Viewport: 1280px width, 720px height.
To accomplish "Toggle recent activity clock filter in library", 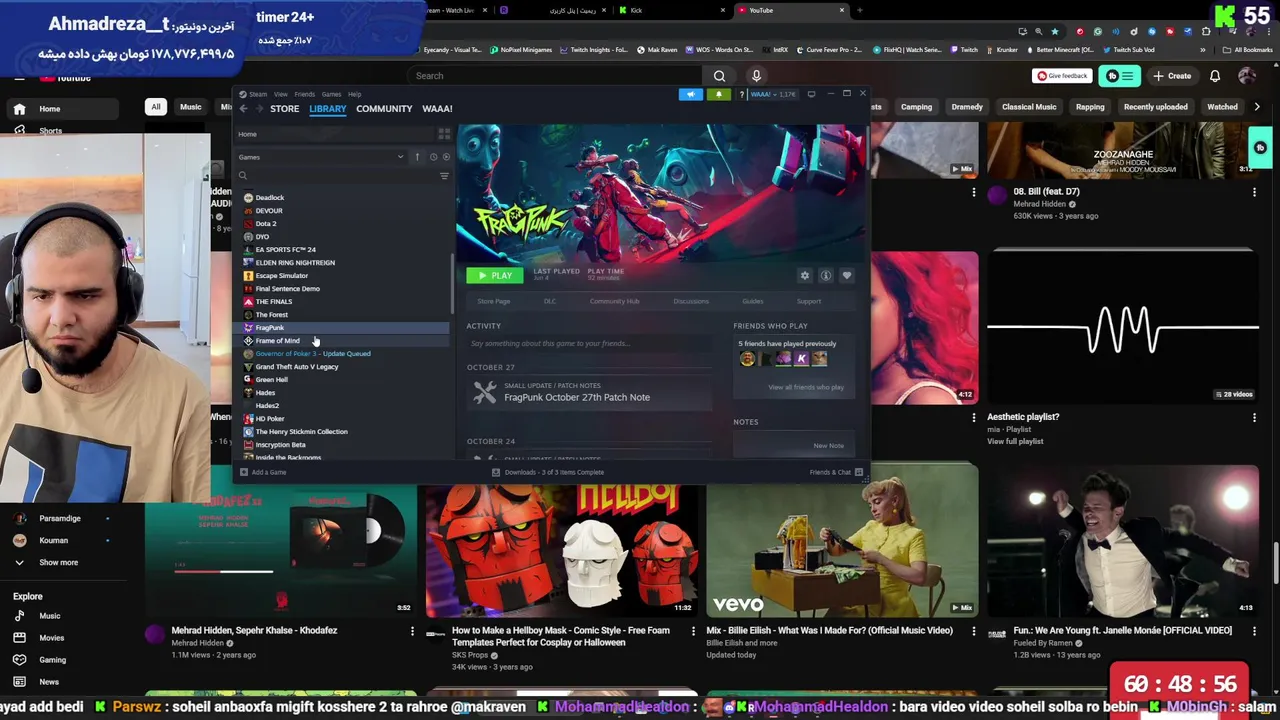I will [433, 157].
